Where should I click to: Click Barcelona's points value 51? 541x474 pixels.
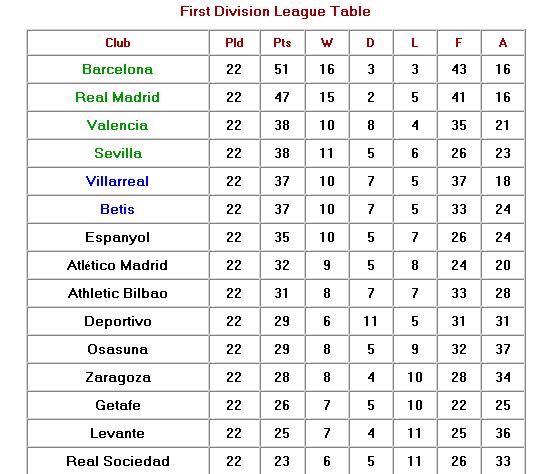282,69
